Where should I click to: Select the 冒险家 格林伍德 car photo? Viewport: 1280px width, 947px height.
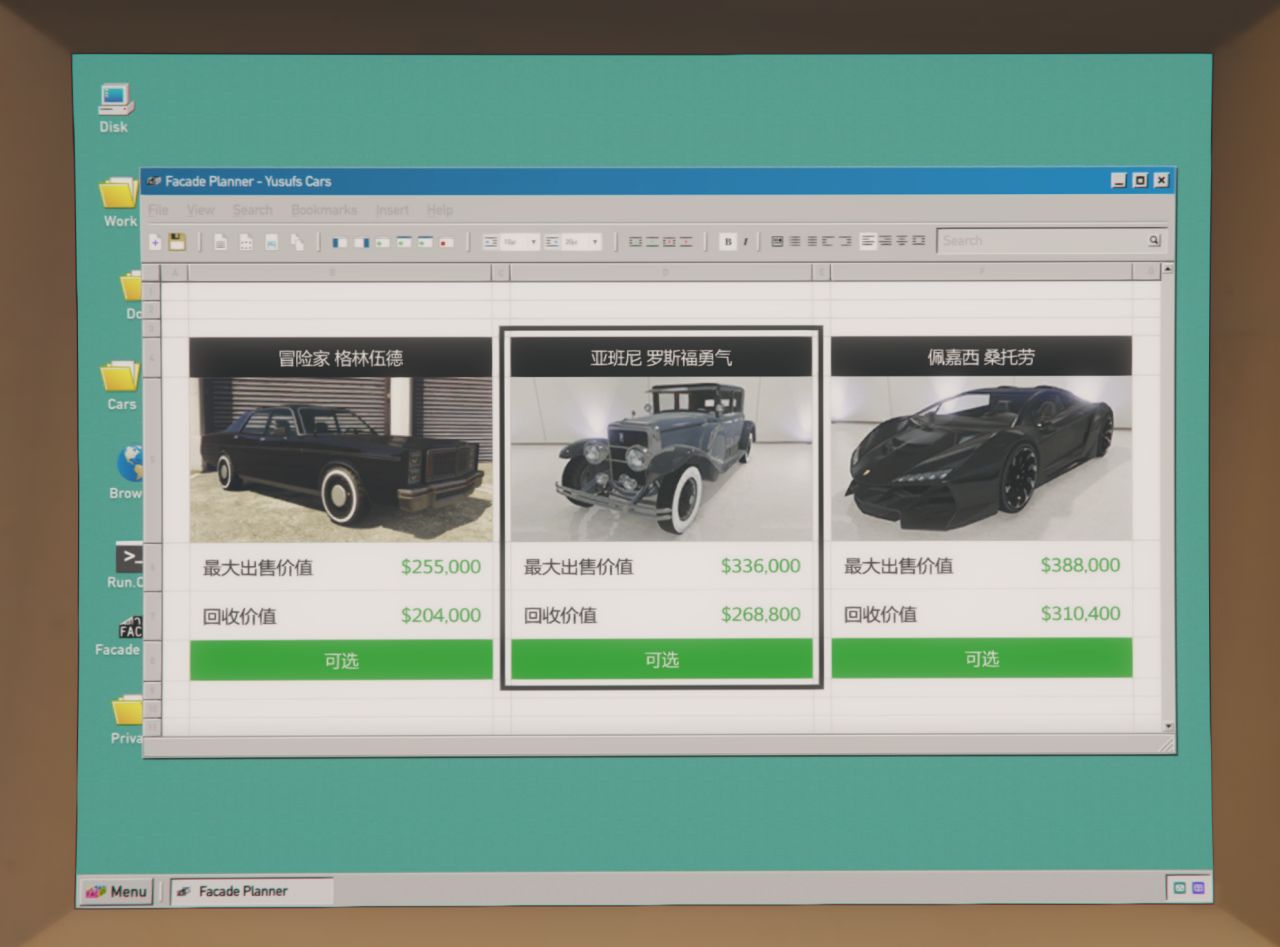click(341, 460)
